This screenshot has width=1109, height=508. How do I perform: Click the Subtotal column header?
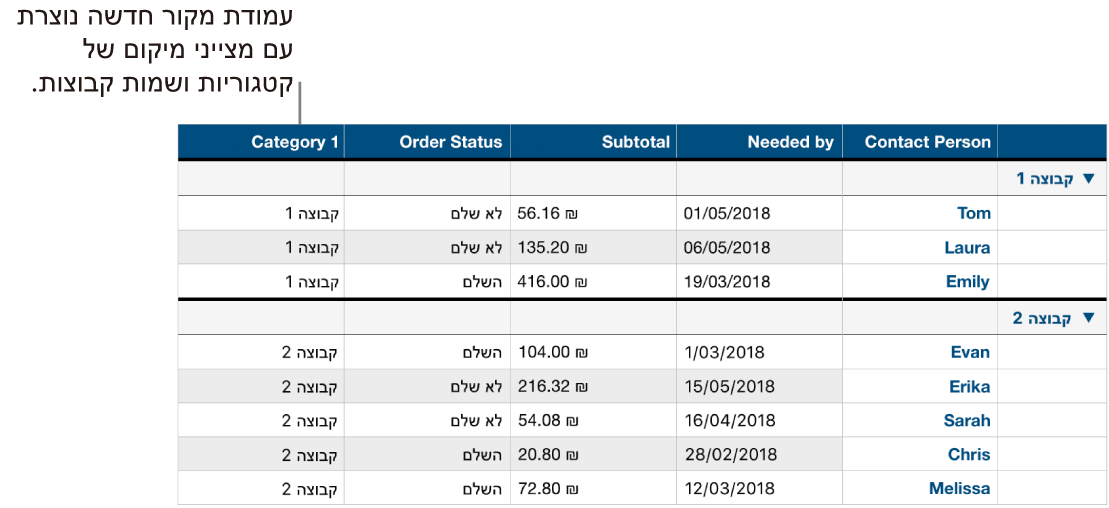point(635,142)
